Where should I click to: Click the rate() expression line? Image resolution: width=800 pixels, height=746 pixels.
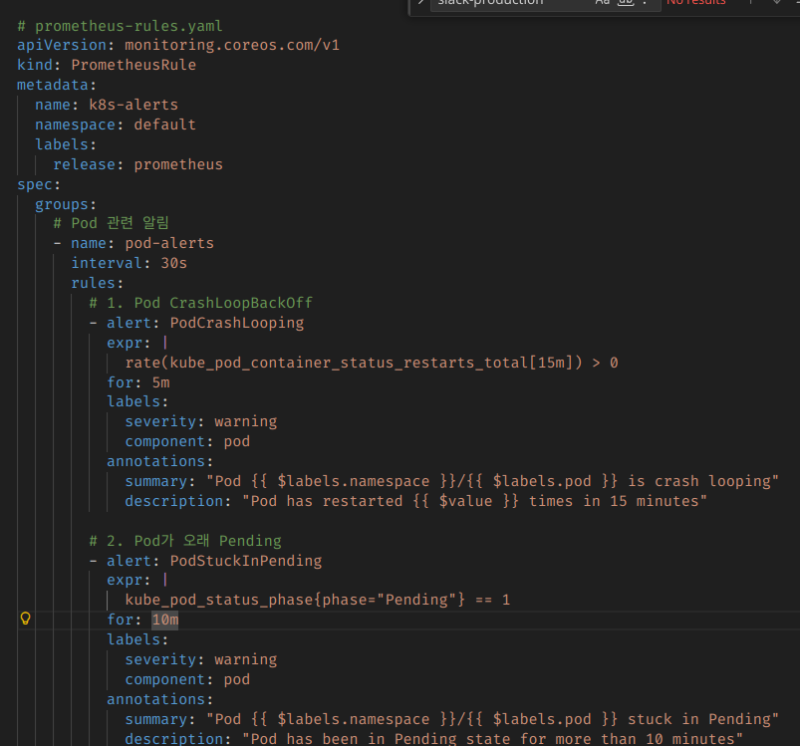[x=370, y=362]
